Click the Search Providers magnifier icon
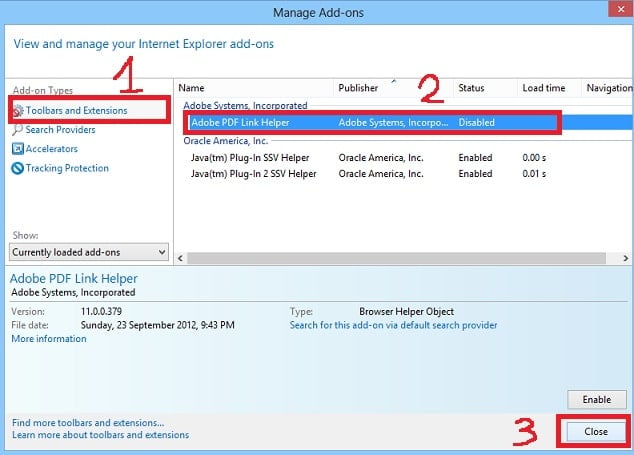This screenshot has height=455, width=634. 17,130
